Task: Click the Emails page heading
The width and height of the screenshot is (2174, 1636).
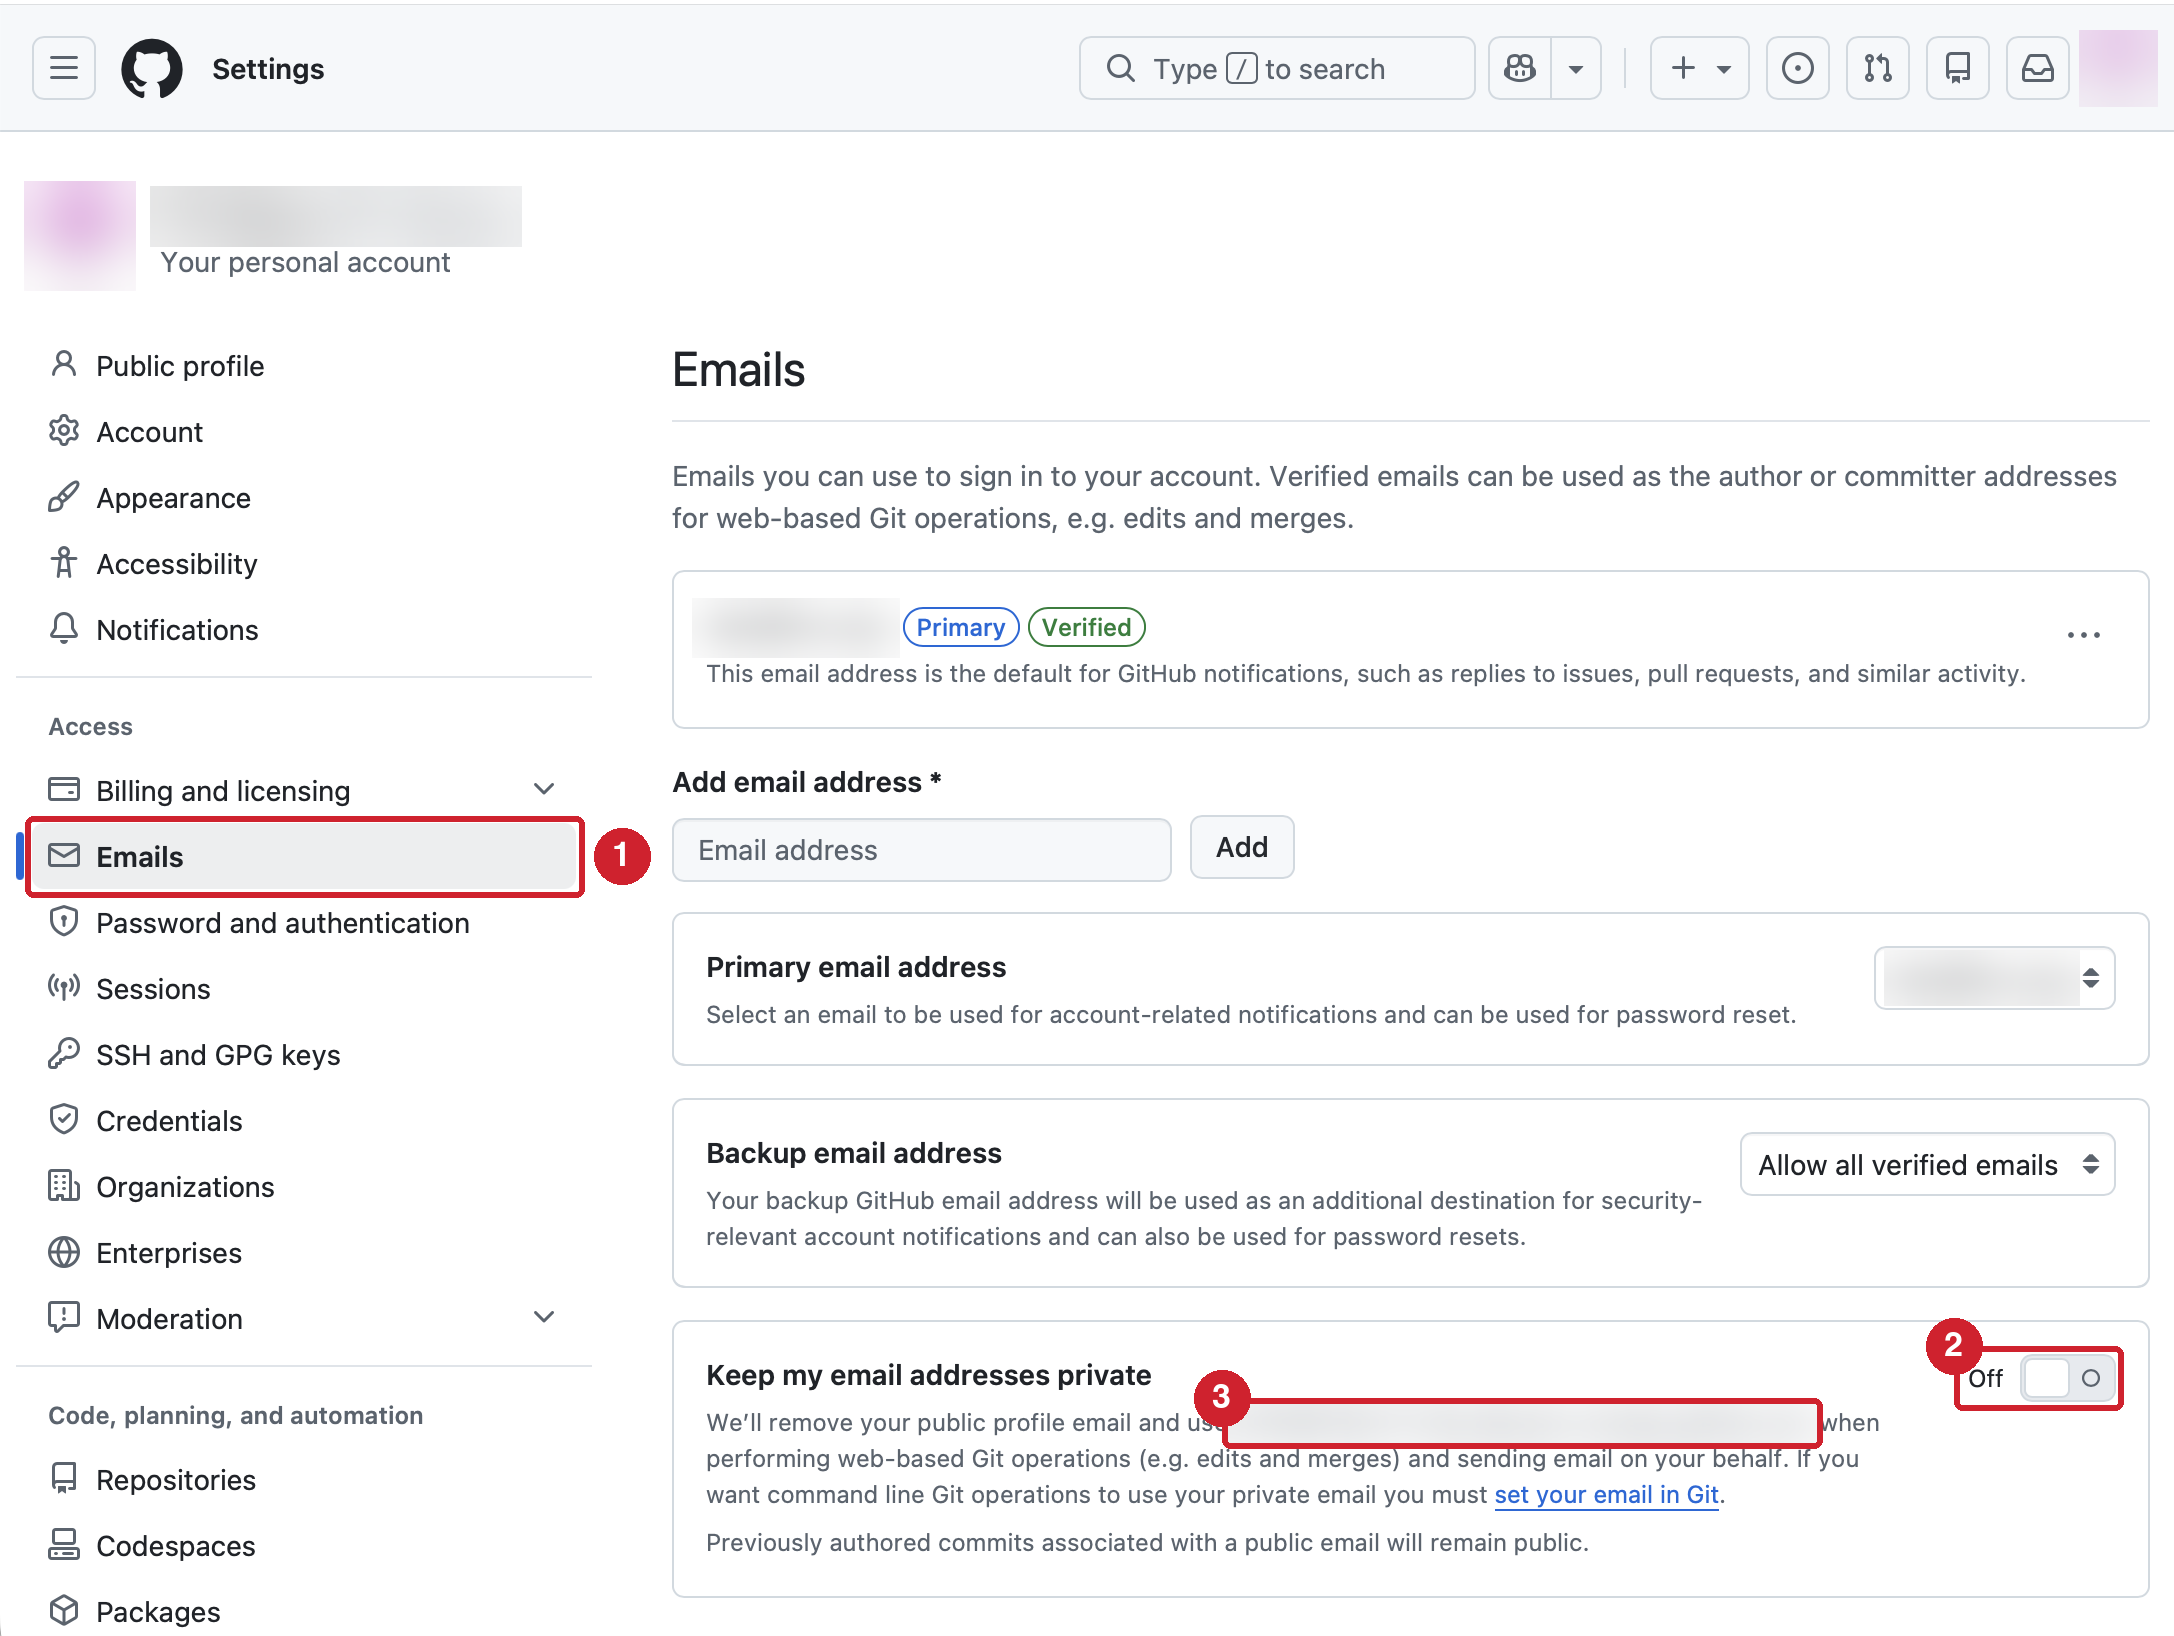Action: [738, 370]
